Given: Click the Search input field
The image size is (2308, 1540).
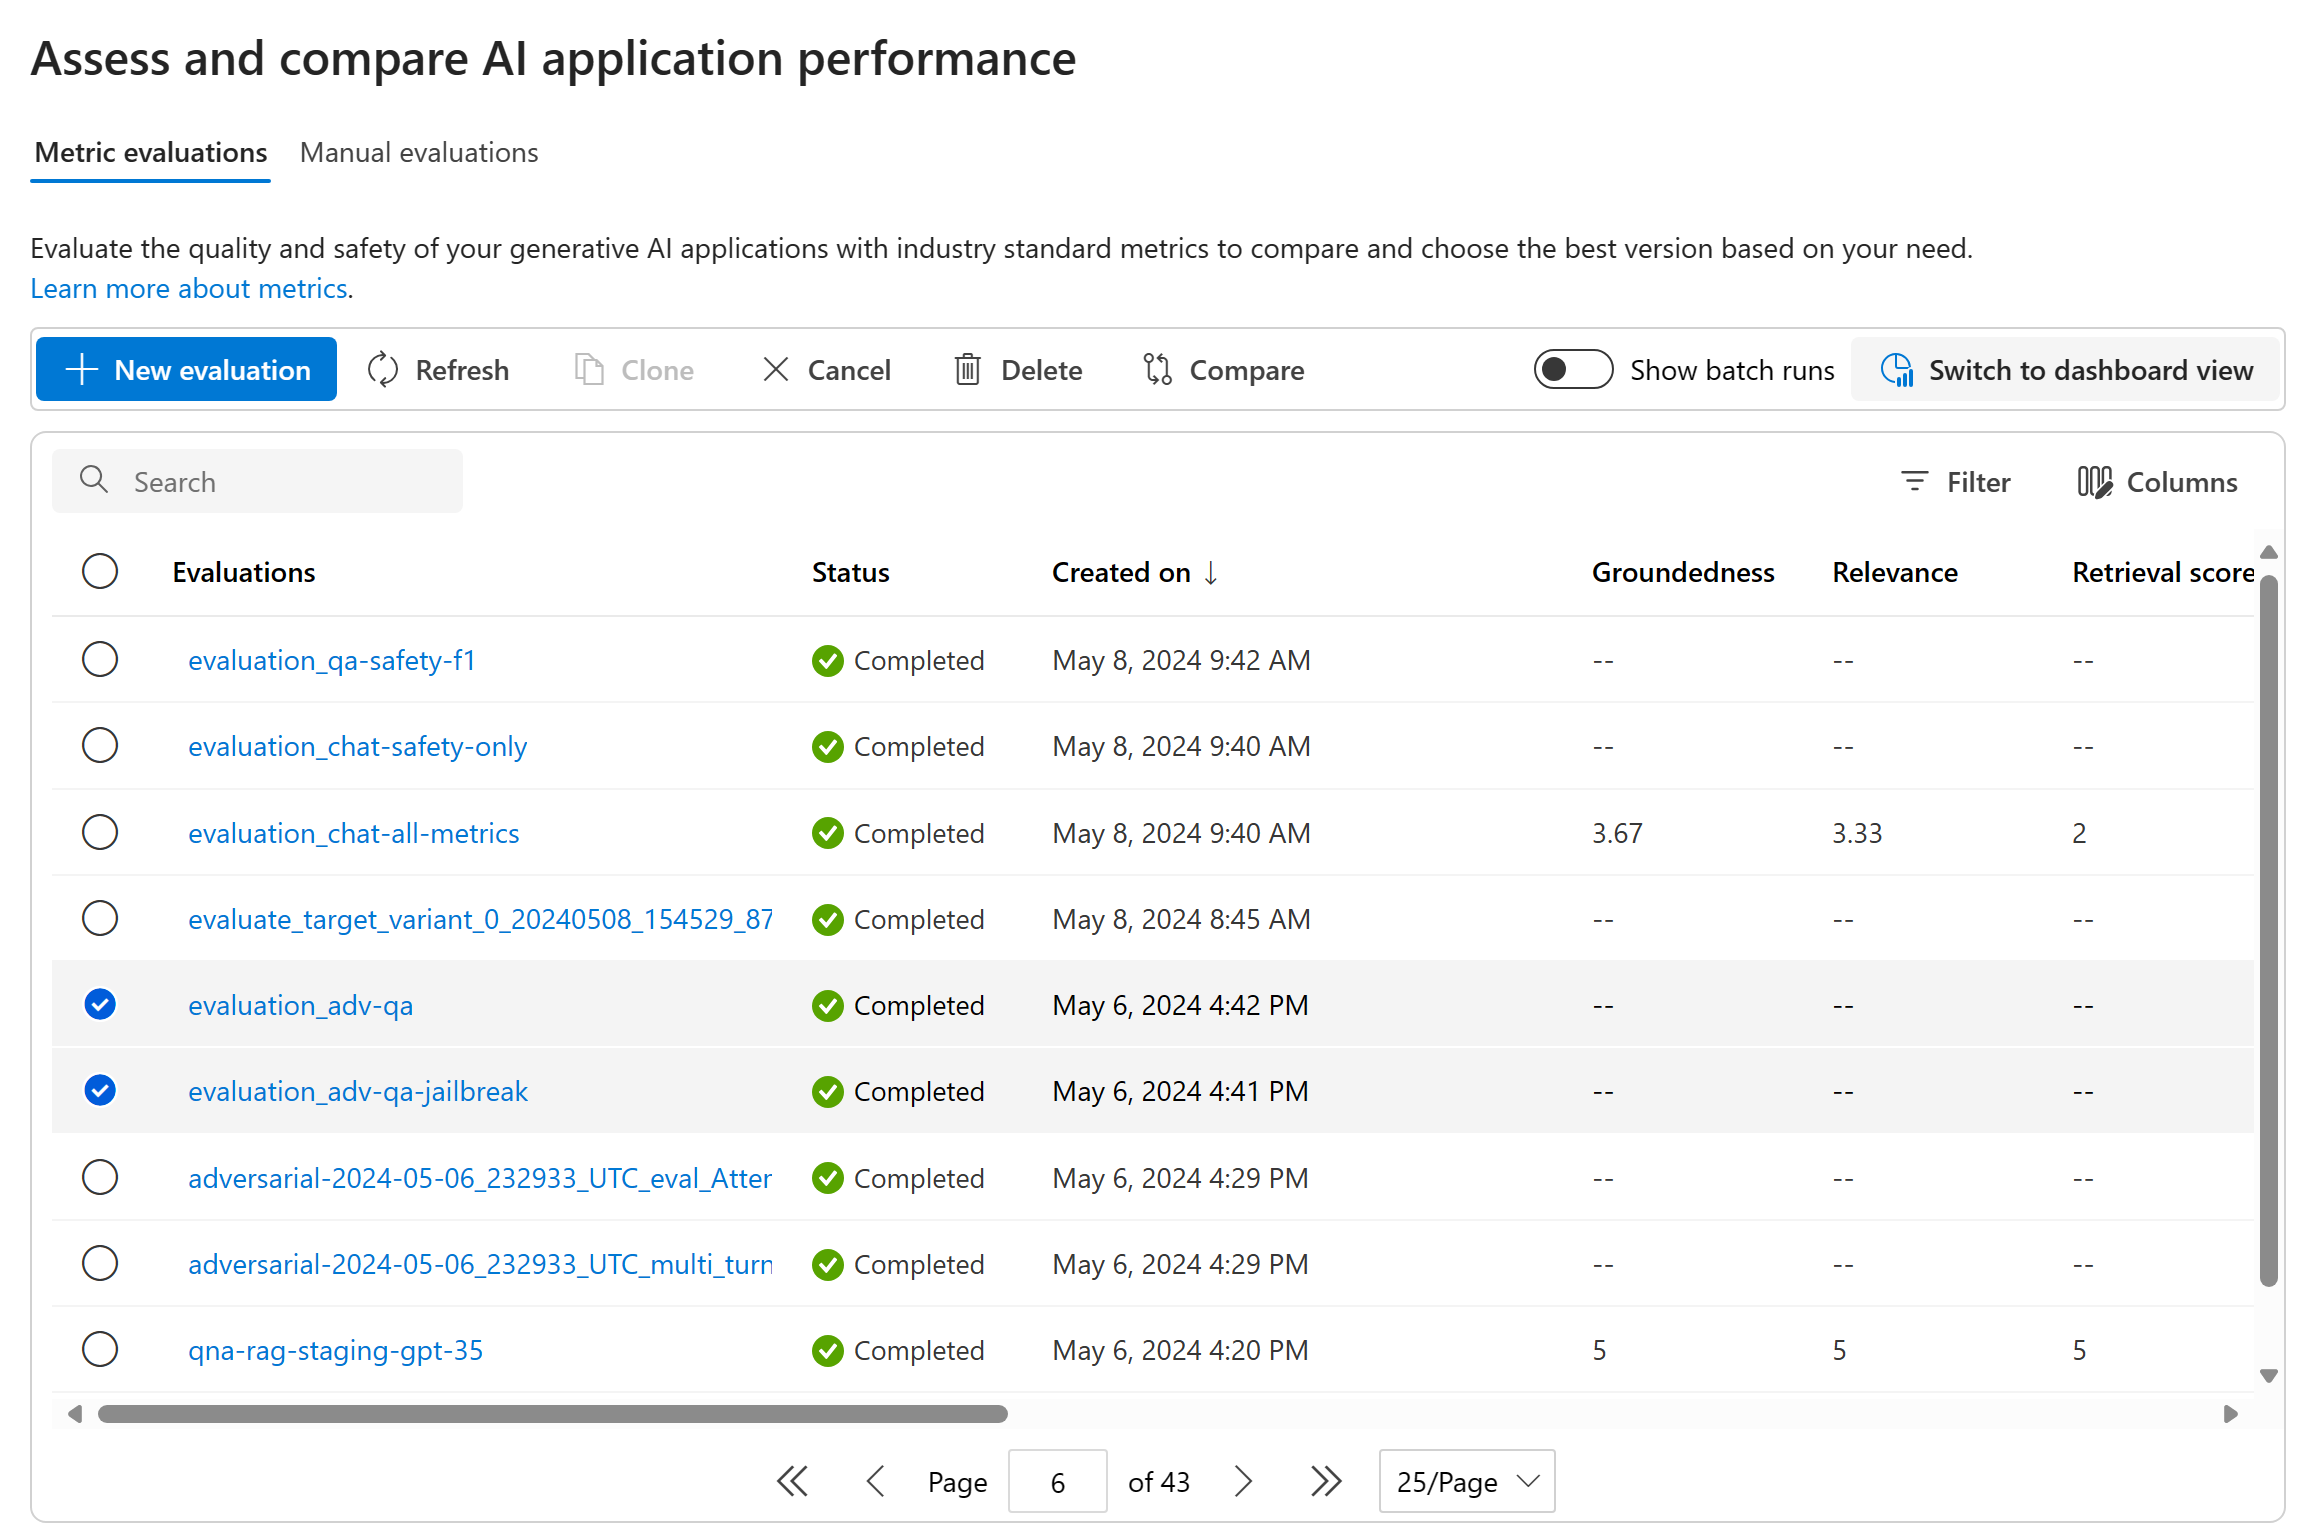Looking at the screenshot, I should pos(258,482).
